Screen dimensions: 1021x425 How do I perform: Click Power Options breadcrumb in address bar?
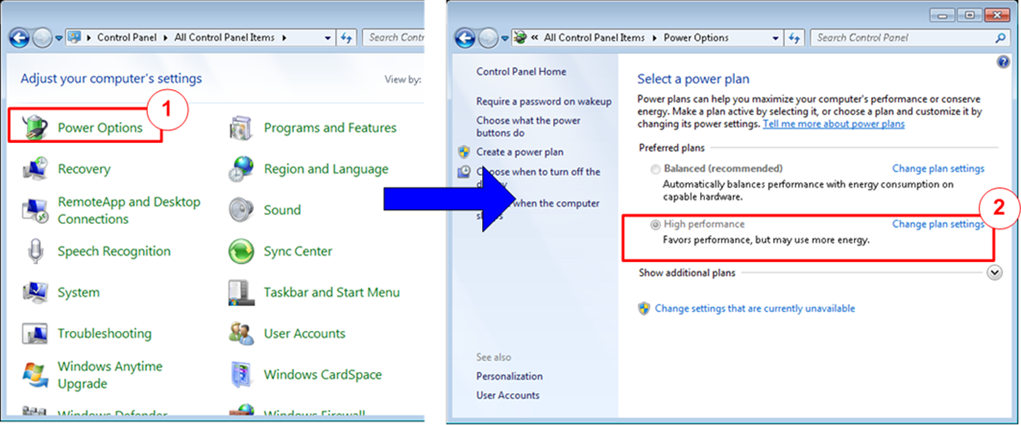pos(696,38)
